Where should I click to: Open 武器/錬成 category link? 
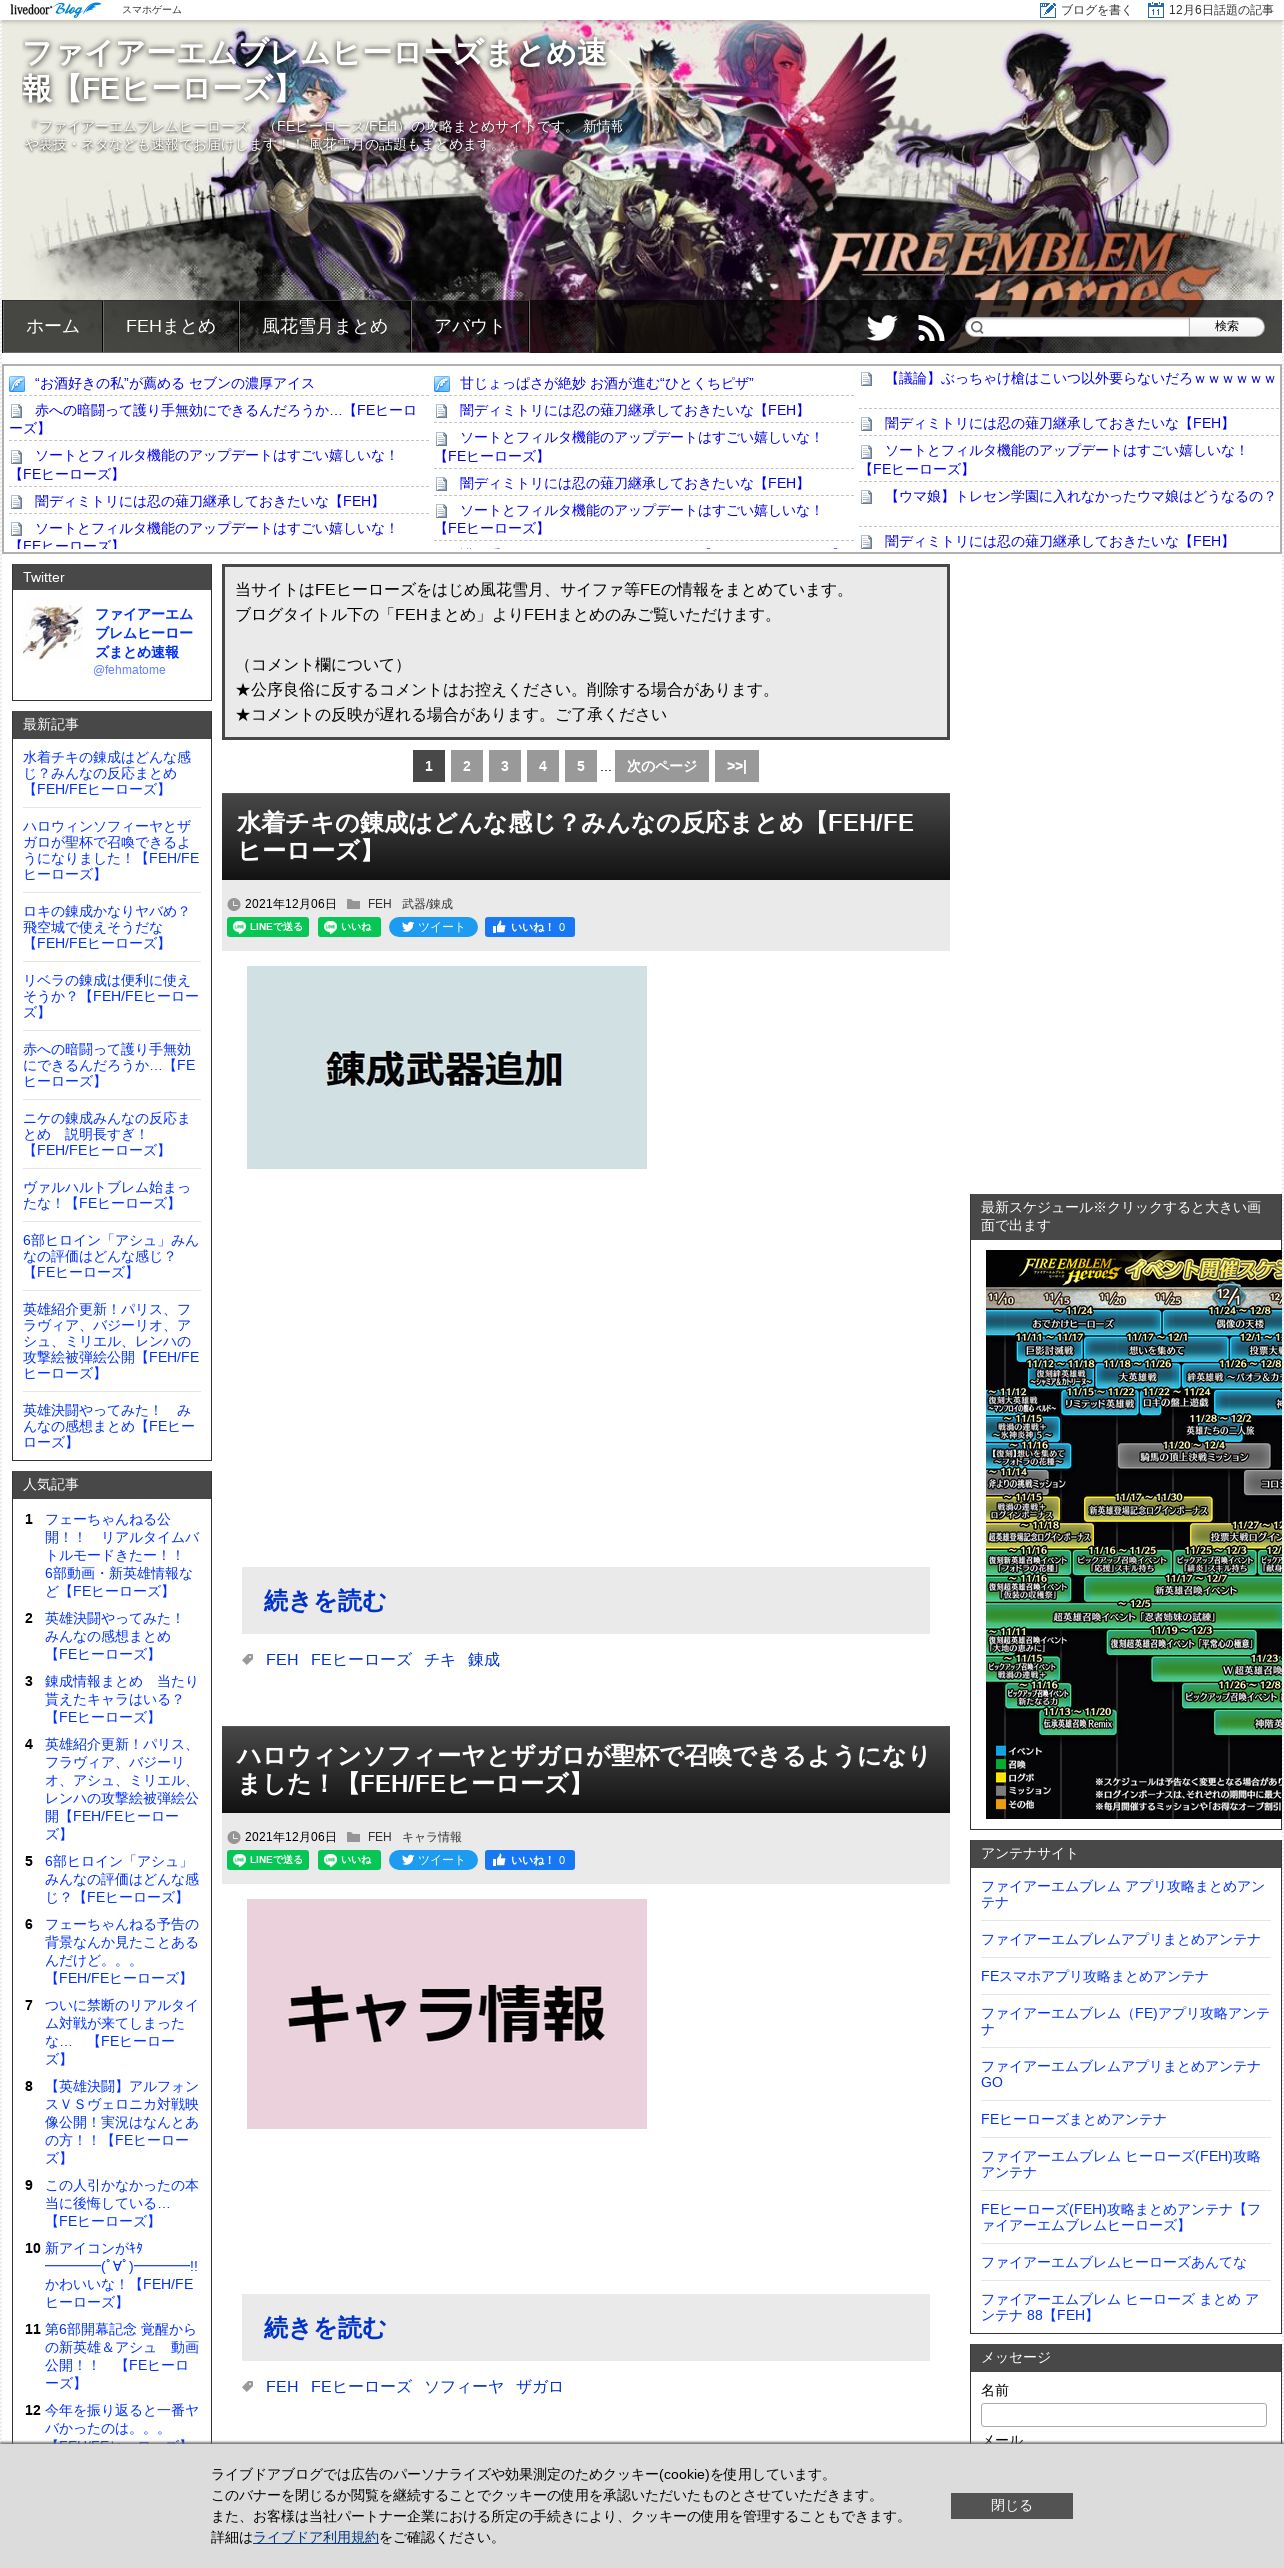coord(427,904)
